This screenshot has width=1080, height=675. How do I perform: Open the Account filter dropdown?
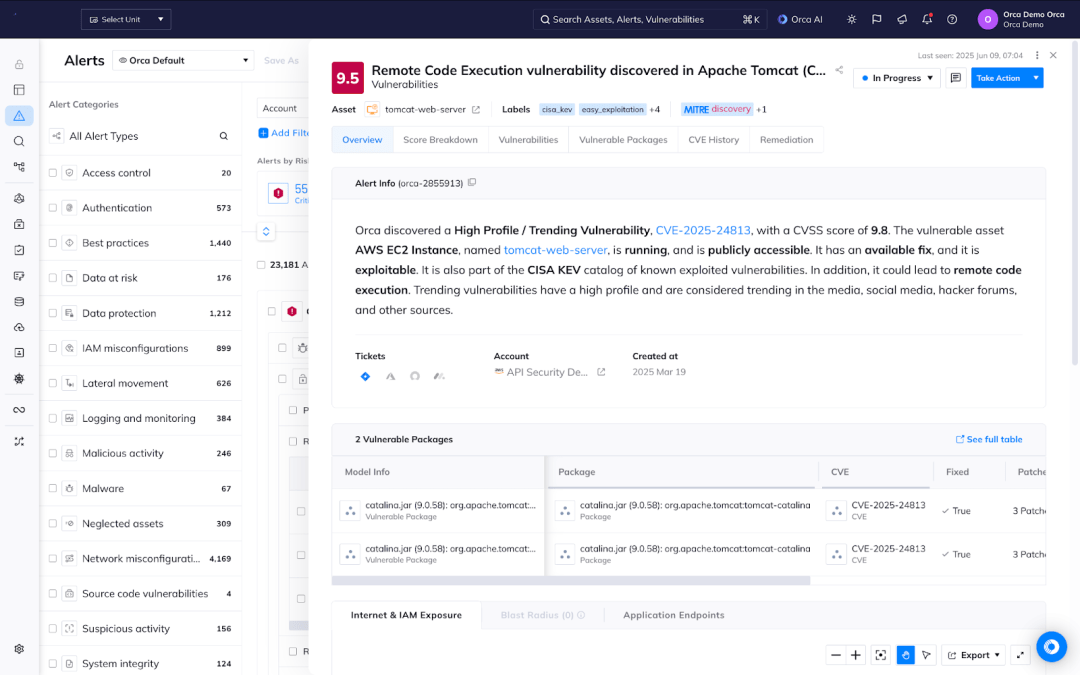pos(282,108)
